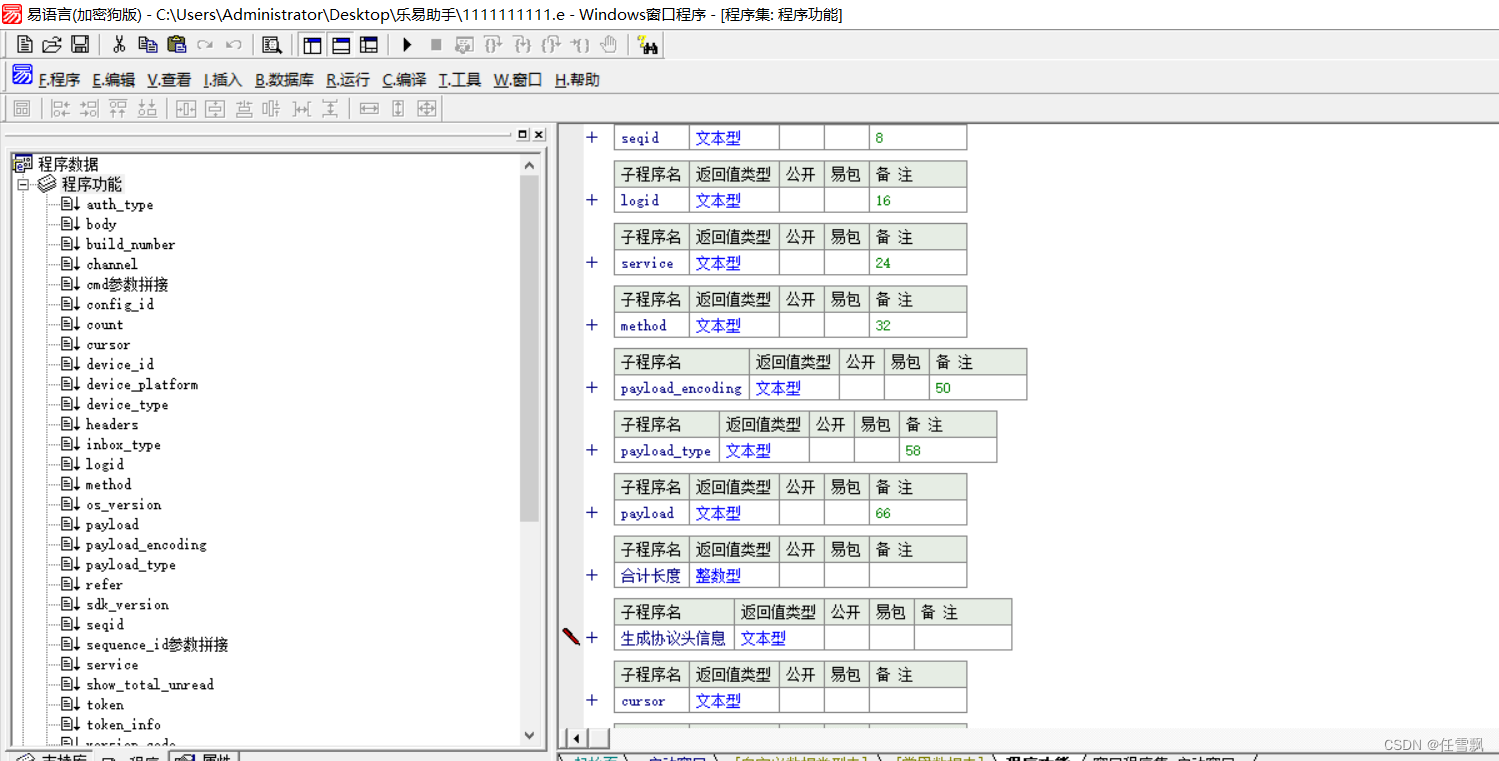Open the E.编辑 menu
Viewport: 1499px width, 761px height.
113,80
